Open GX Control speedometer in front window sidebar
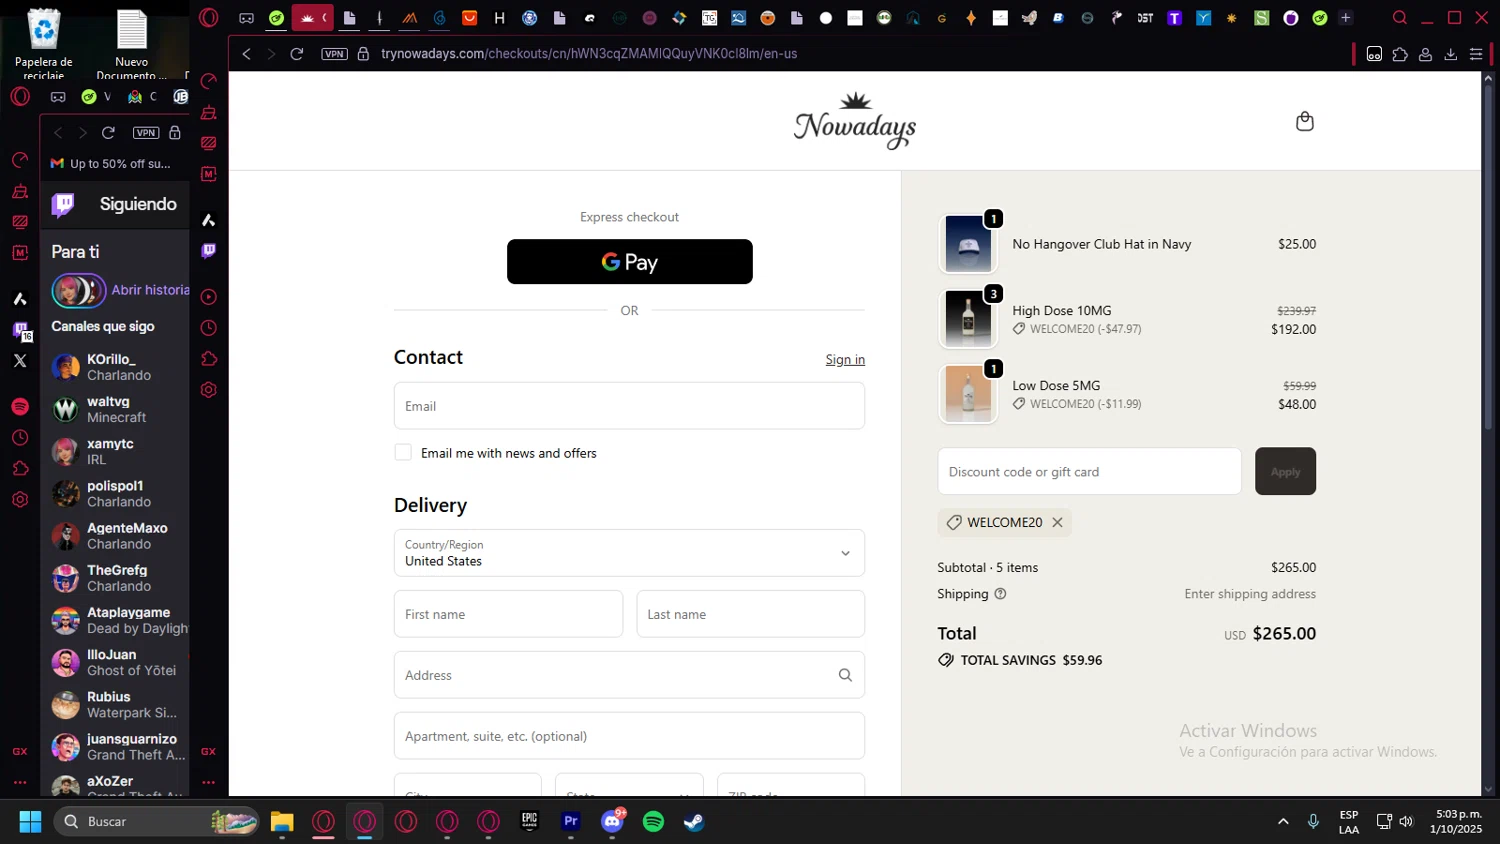The image size is (1500, 844). click(209, 81)
